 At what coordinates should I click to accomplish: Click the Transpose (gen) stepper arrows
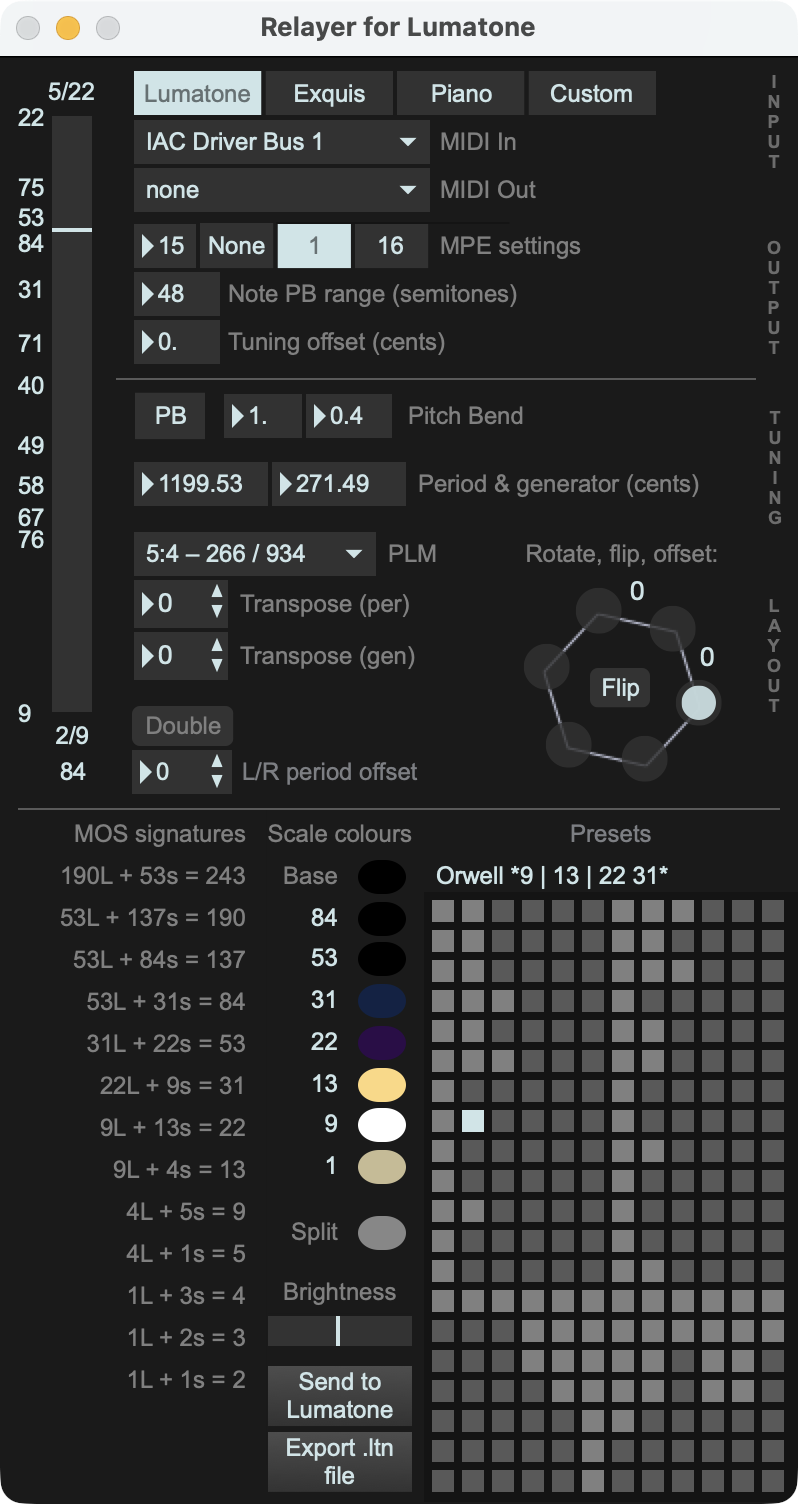tap(217, 656)
